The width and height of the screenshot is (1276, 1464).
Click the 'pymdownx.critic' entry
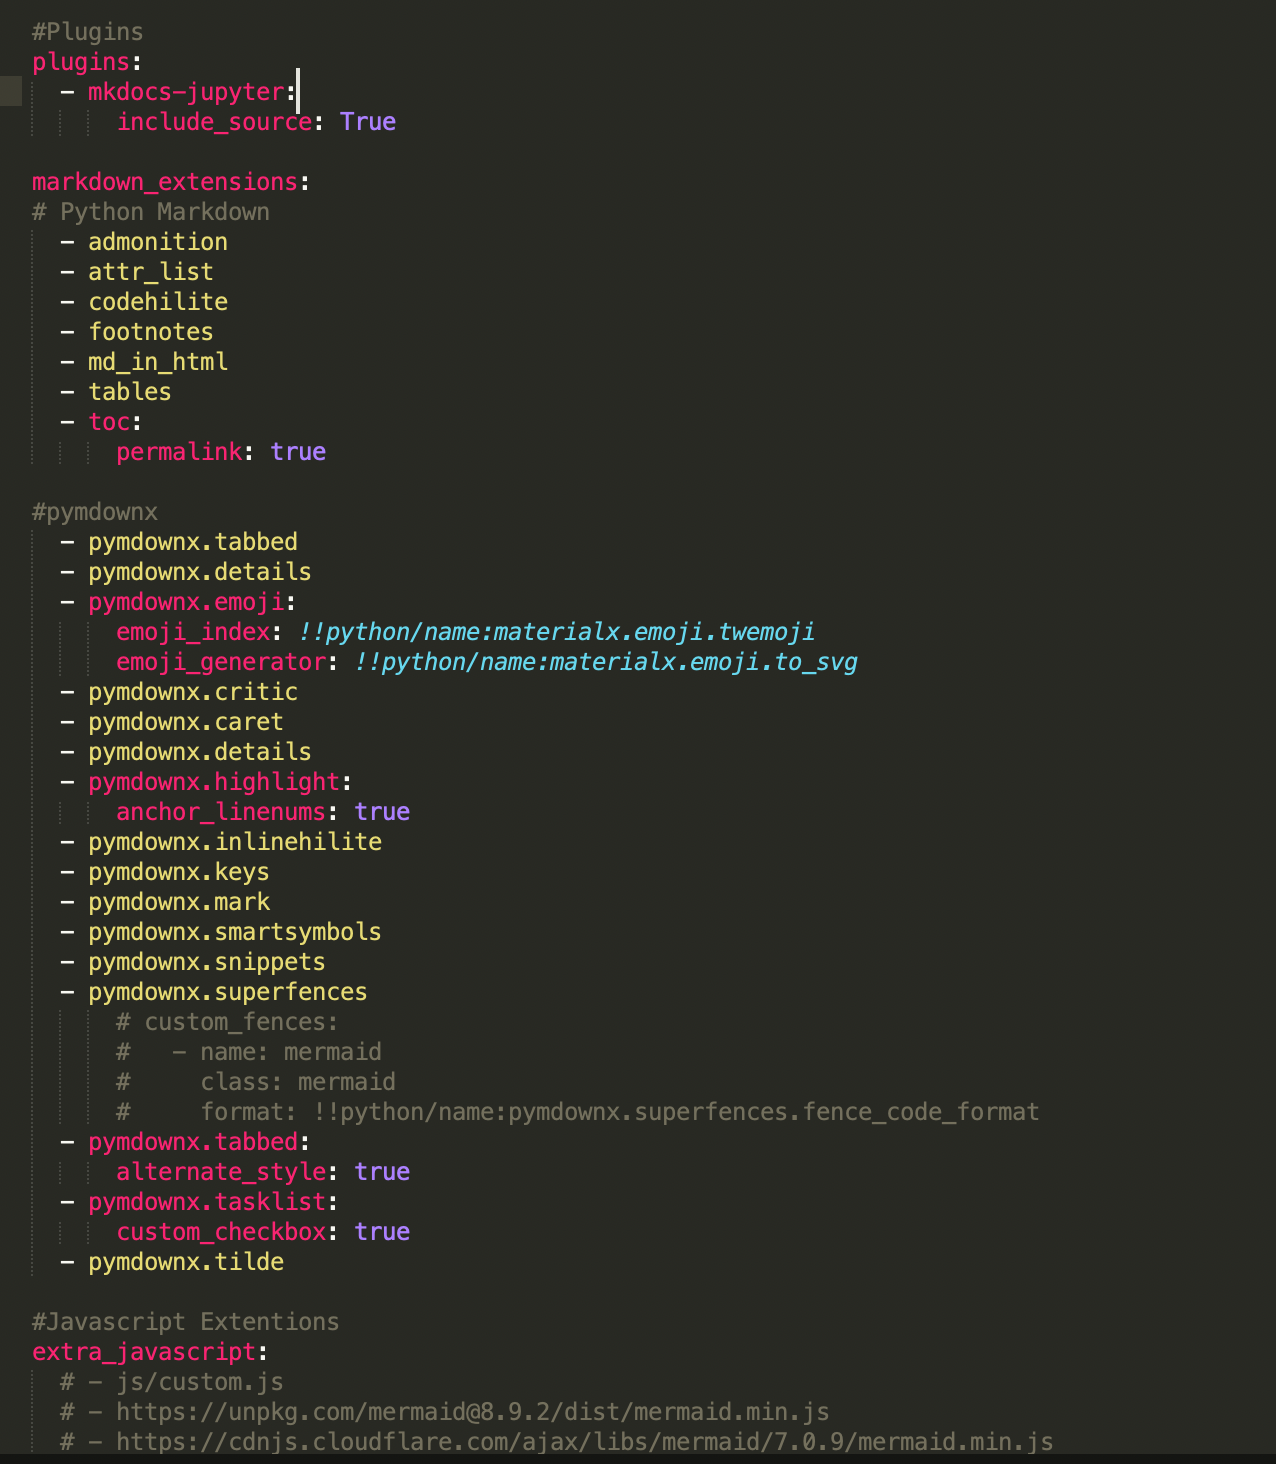click(x=193, y=692)
